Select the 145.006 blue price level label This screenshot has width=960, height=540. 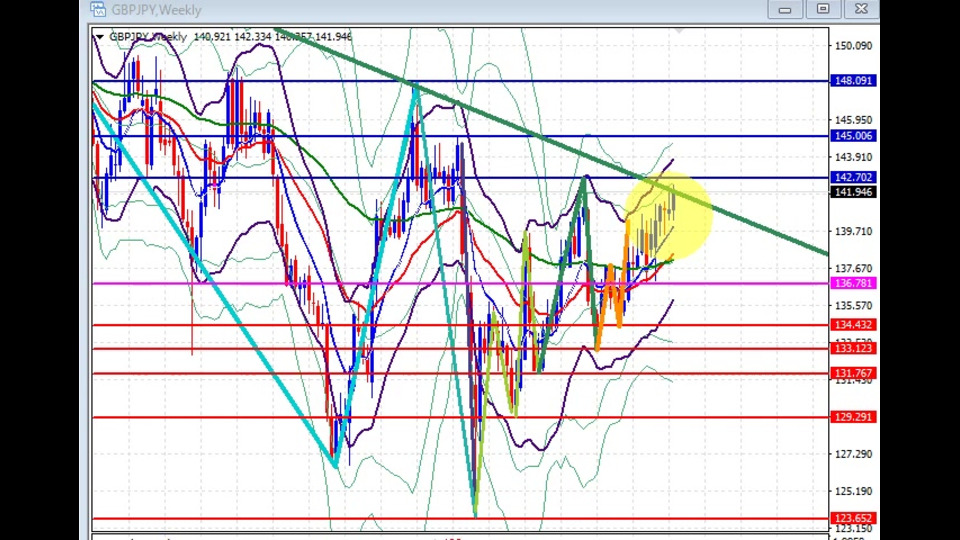pyautogui.click(x=853, y=135)
